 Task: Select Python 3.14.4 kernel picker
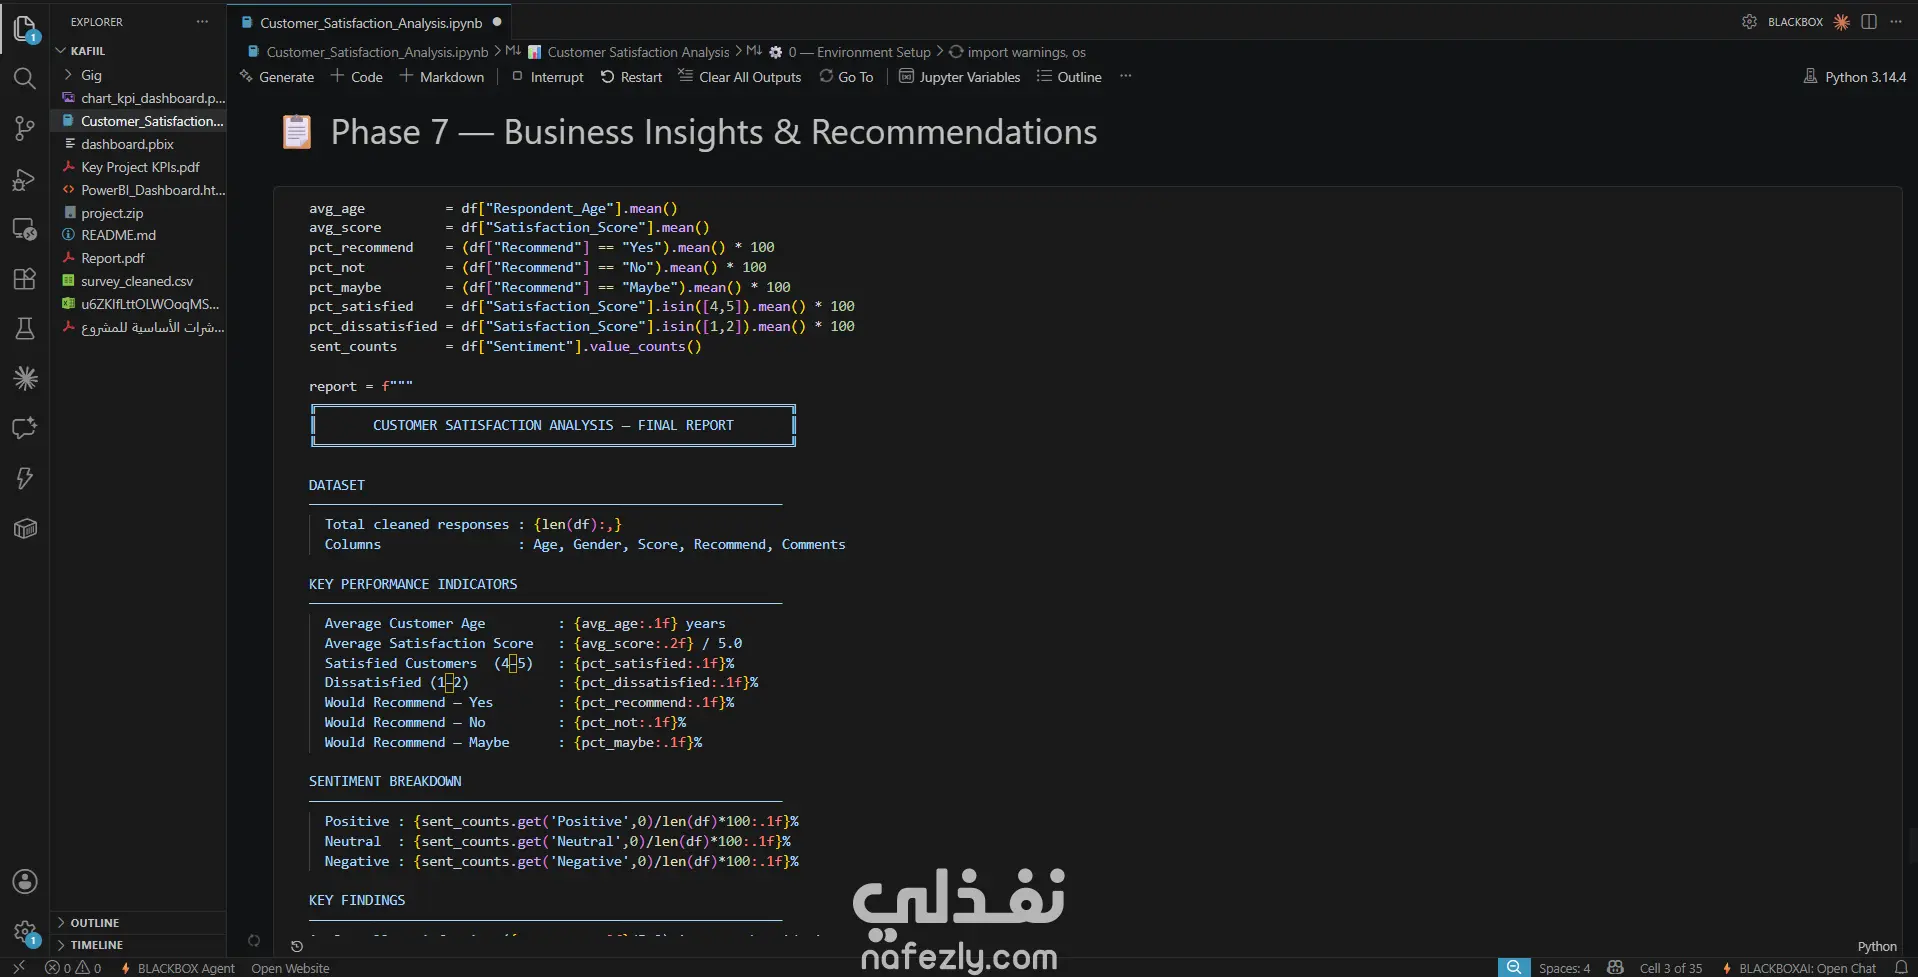click(x=1855, y=77)
